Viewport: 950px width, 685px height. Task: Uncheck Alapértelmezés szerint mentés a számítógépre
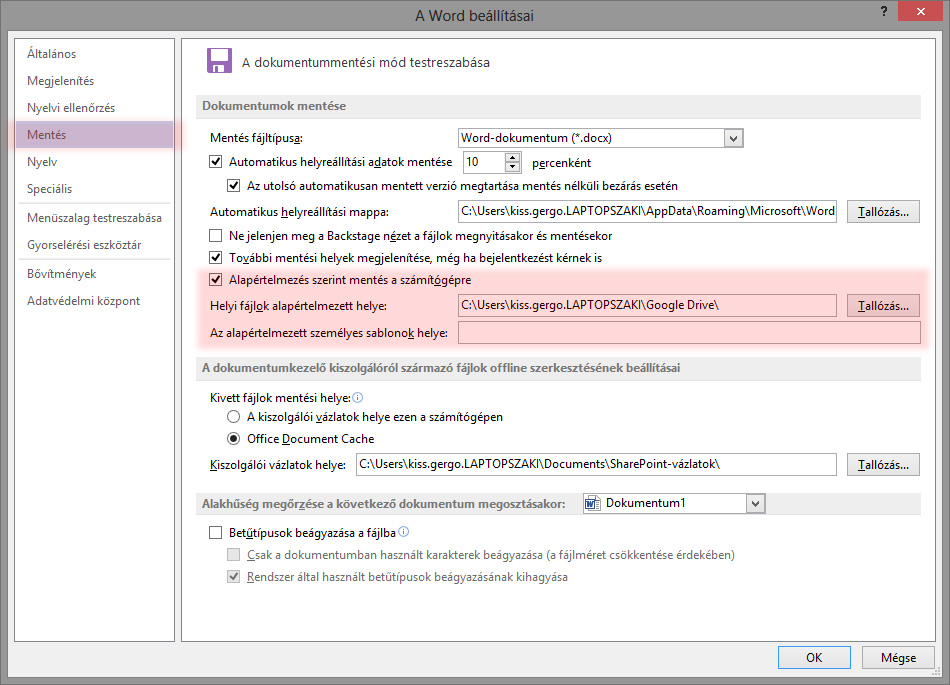(x=216, y=280)
